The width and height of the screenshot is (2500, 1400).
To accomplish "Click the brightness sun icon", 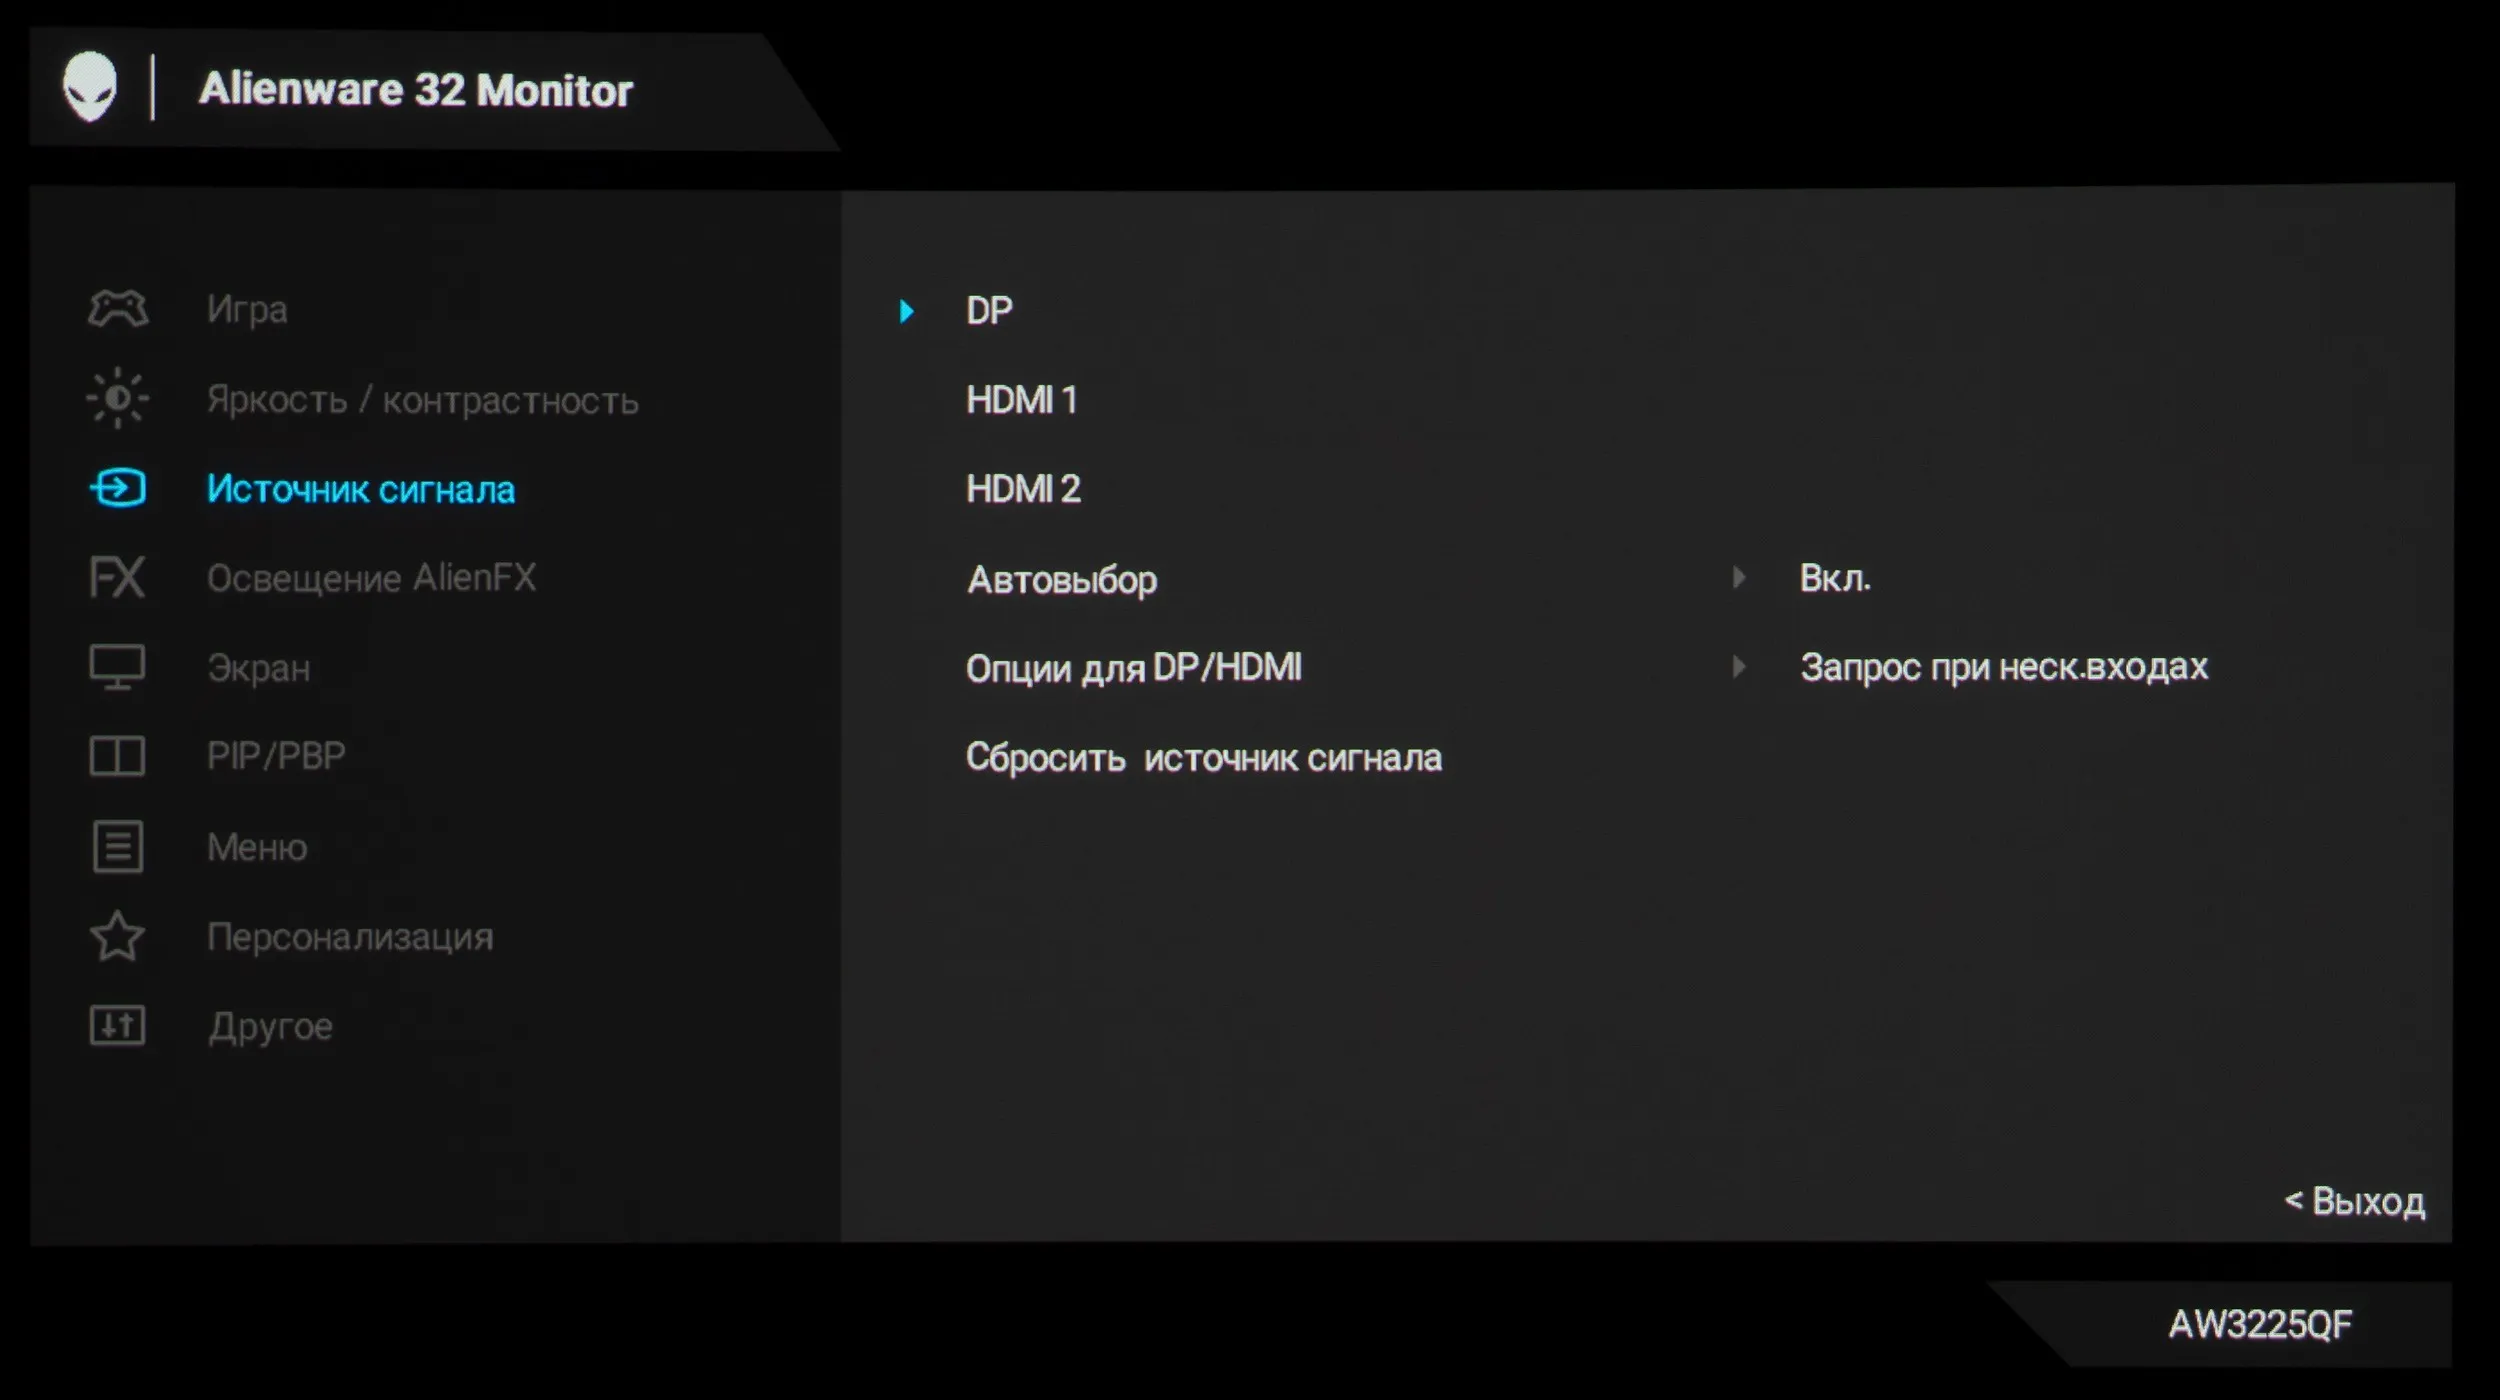I will click(118, 398).
